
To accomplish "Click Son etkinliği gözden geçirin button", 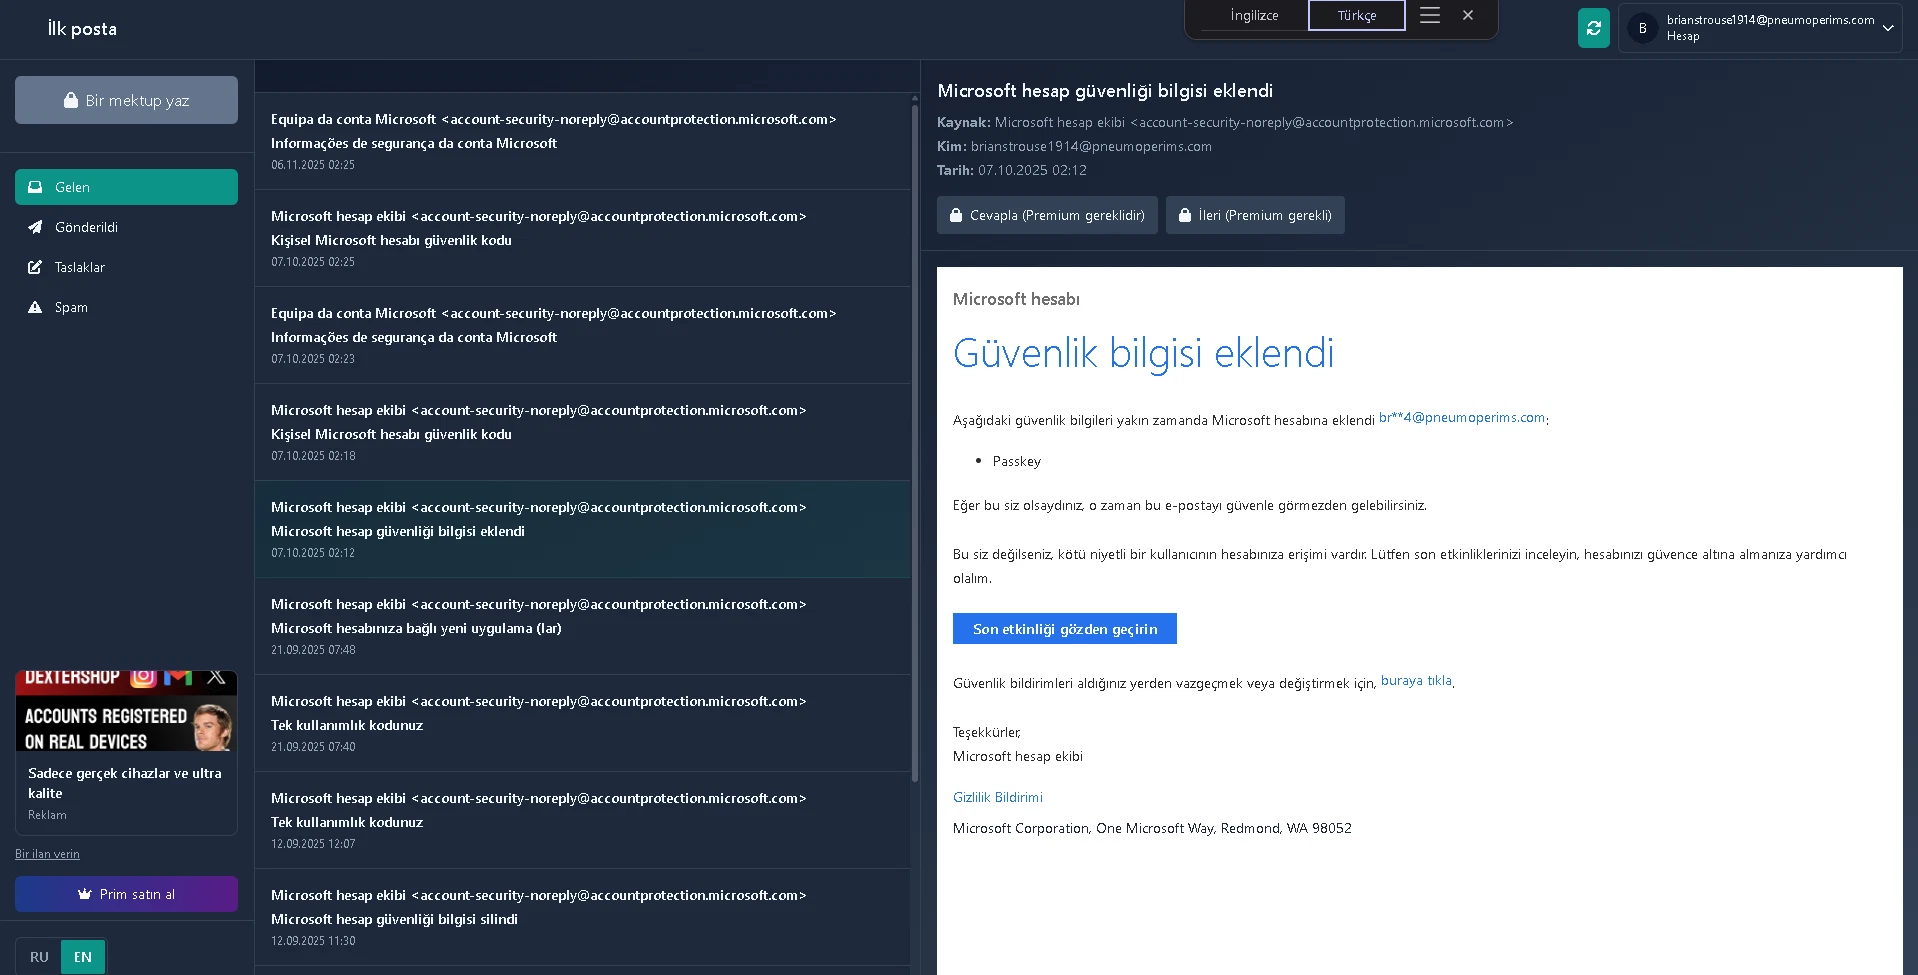I will coord(1065,629).
